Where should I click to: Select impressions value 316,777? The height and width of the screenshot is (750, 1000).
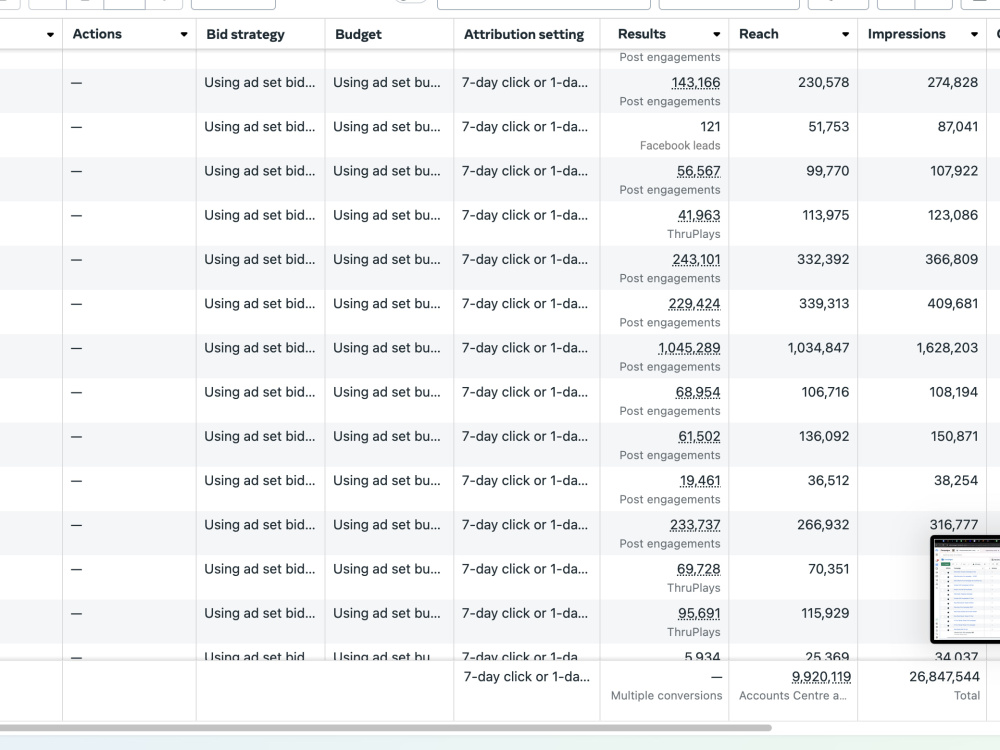[953, 525]
